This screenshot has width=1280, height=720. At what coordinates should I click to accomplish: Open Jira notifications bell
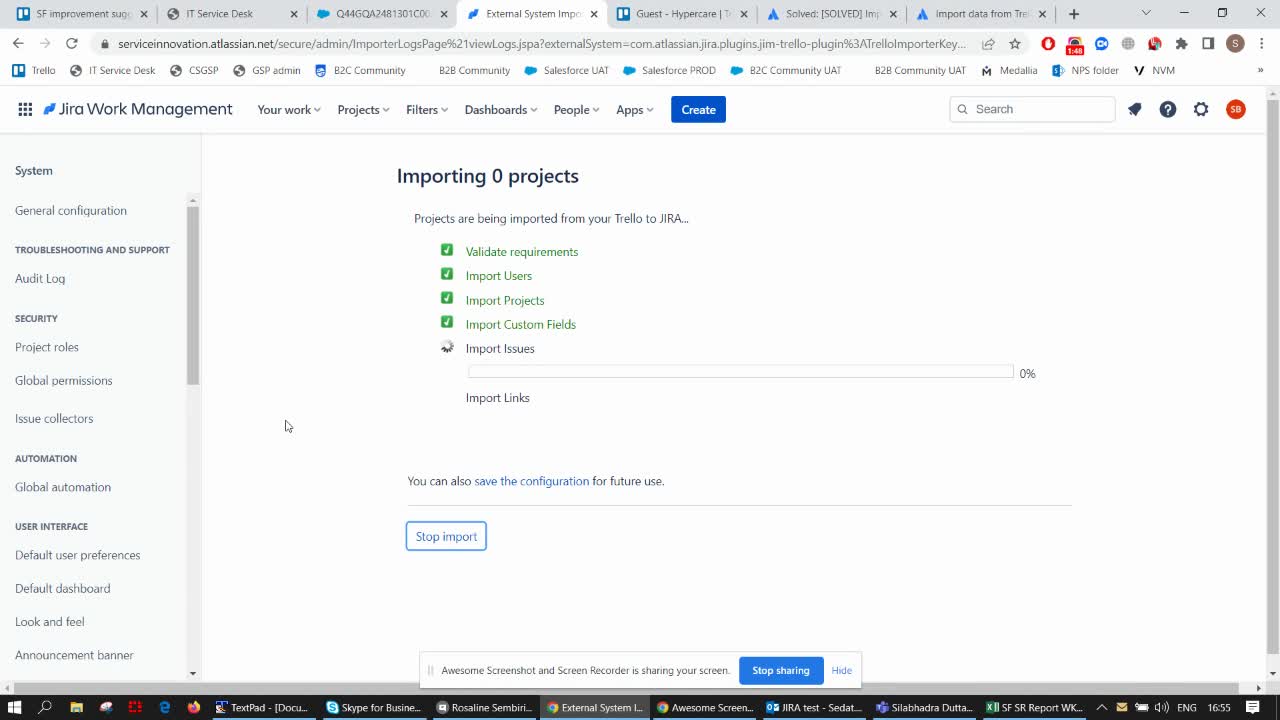[1134, 109]
